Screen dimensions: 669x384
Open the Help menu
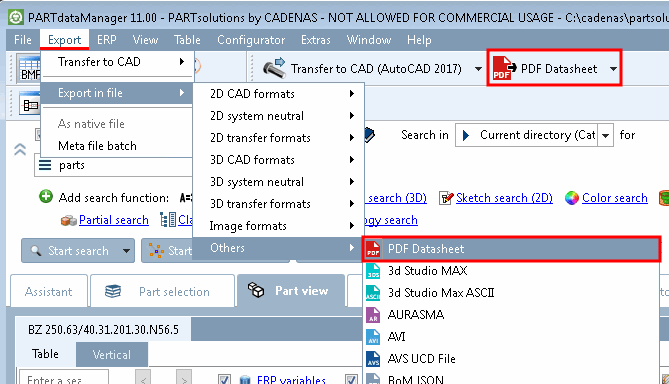(419, 40)
